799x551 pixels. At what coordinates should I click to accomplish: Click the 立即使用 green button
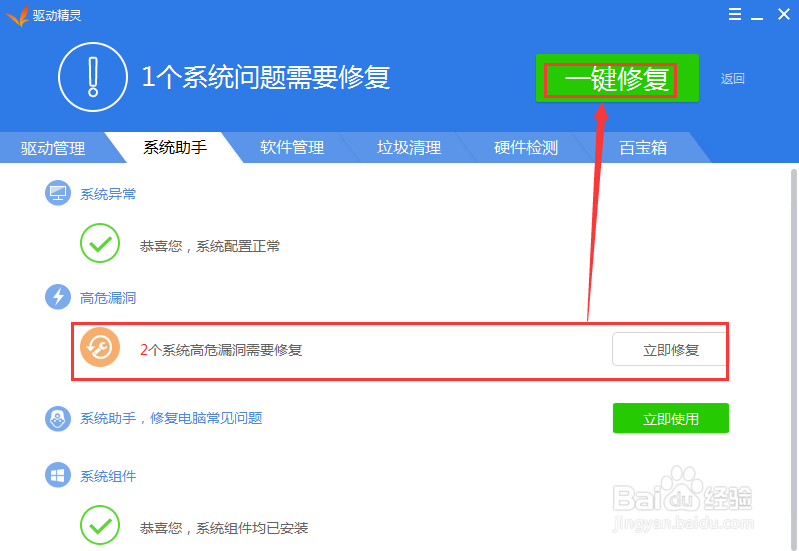pyautogui.click(x=671, y=418)
